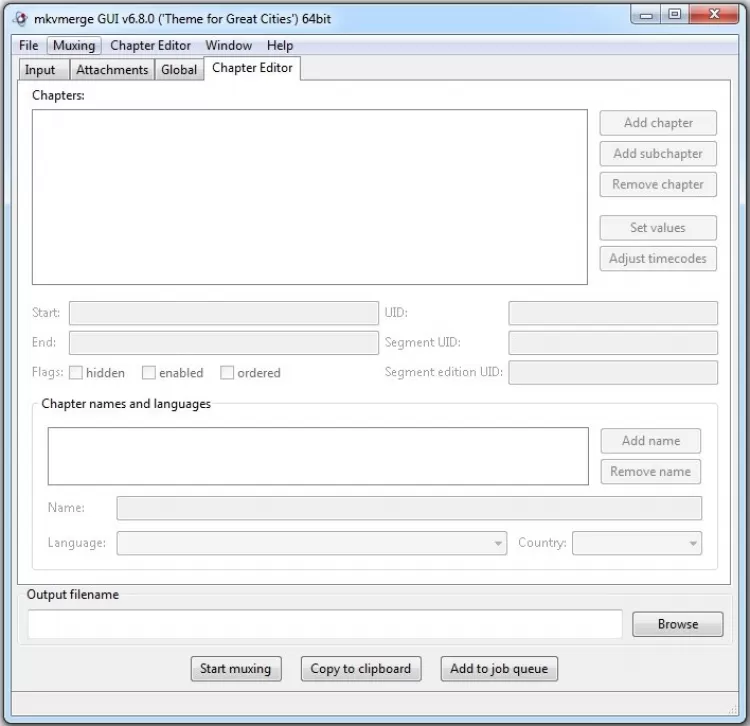This screenshot has height=726, width=750.
Task: Switch to the Attachments tab
Action: 112,70
